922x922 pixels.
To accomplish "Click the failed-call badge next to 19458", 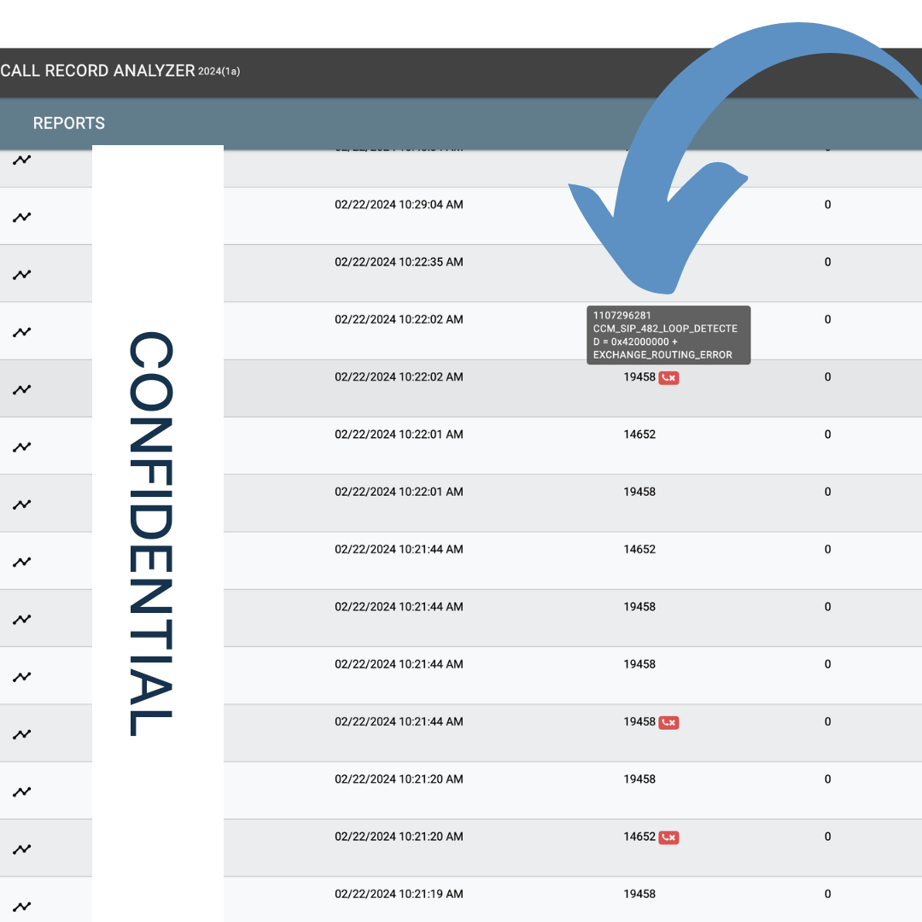I will (x=670, y=377).
